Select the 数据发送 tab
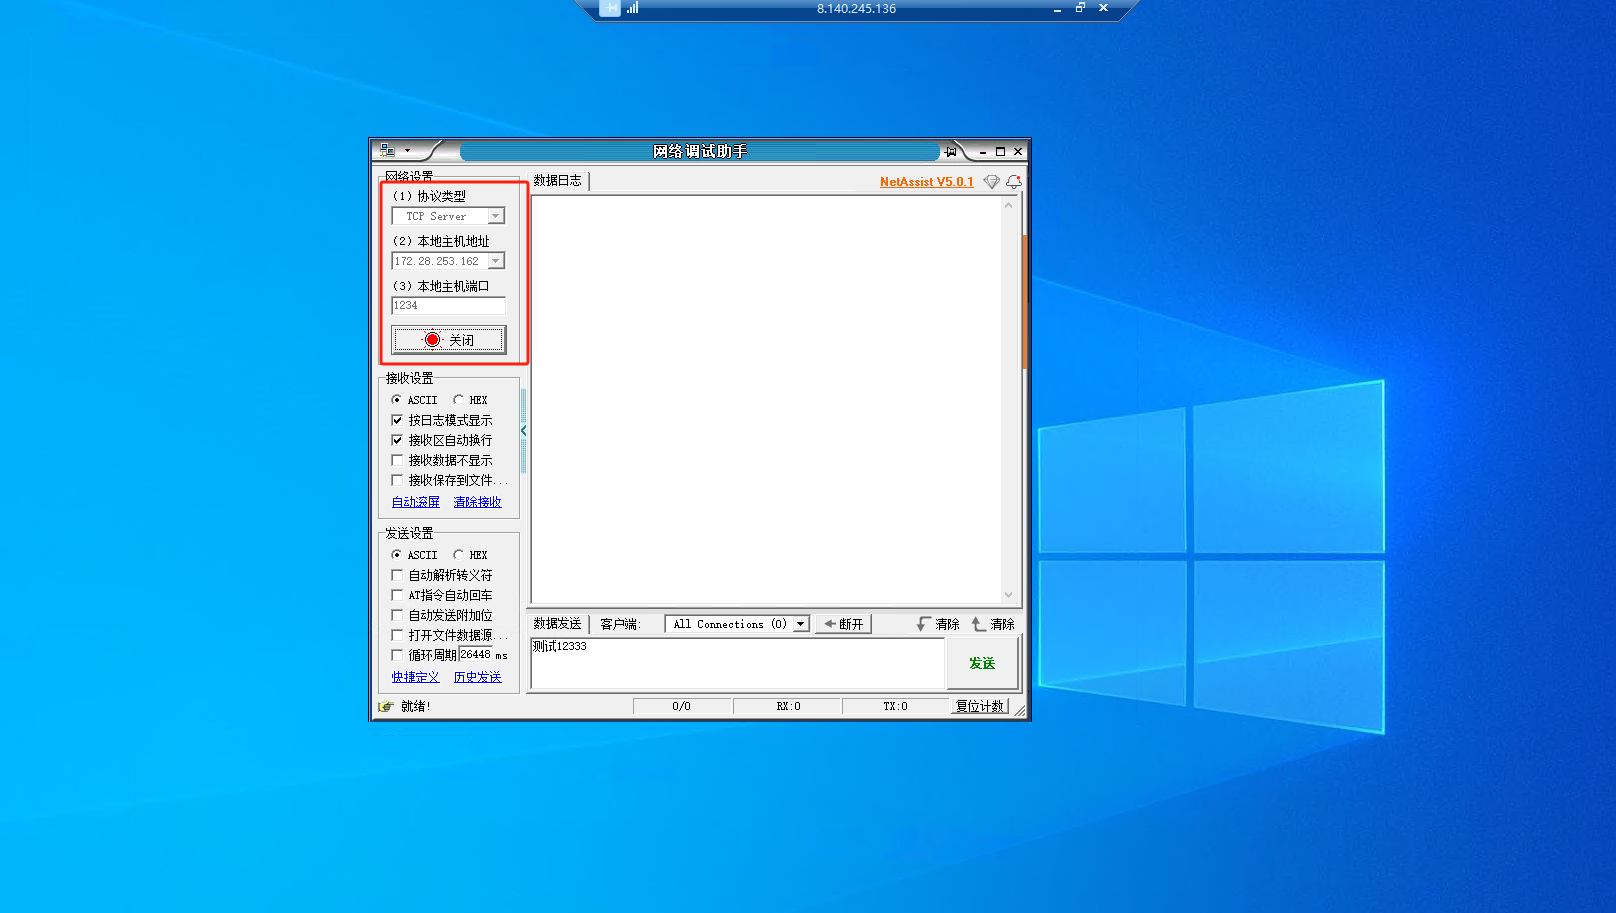The height and width of the screenshot is (913, 1616). pyautogui.click(x=557, y=624)
